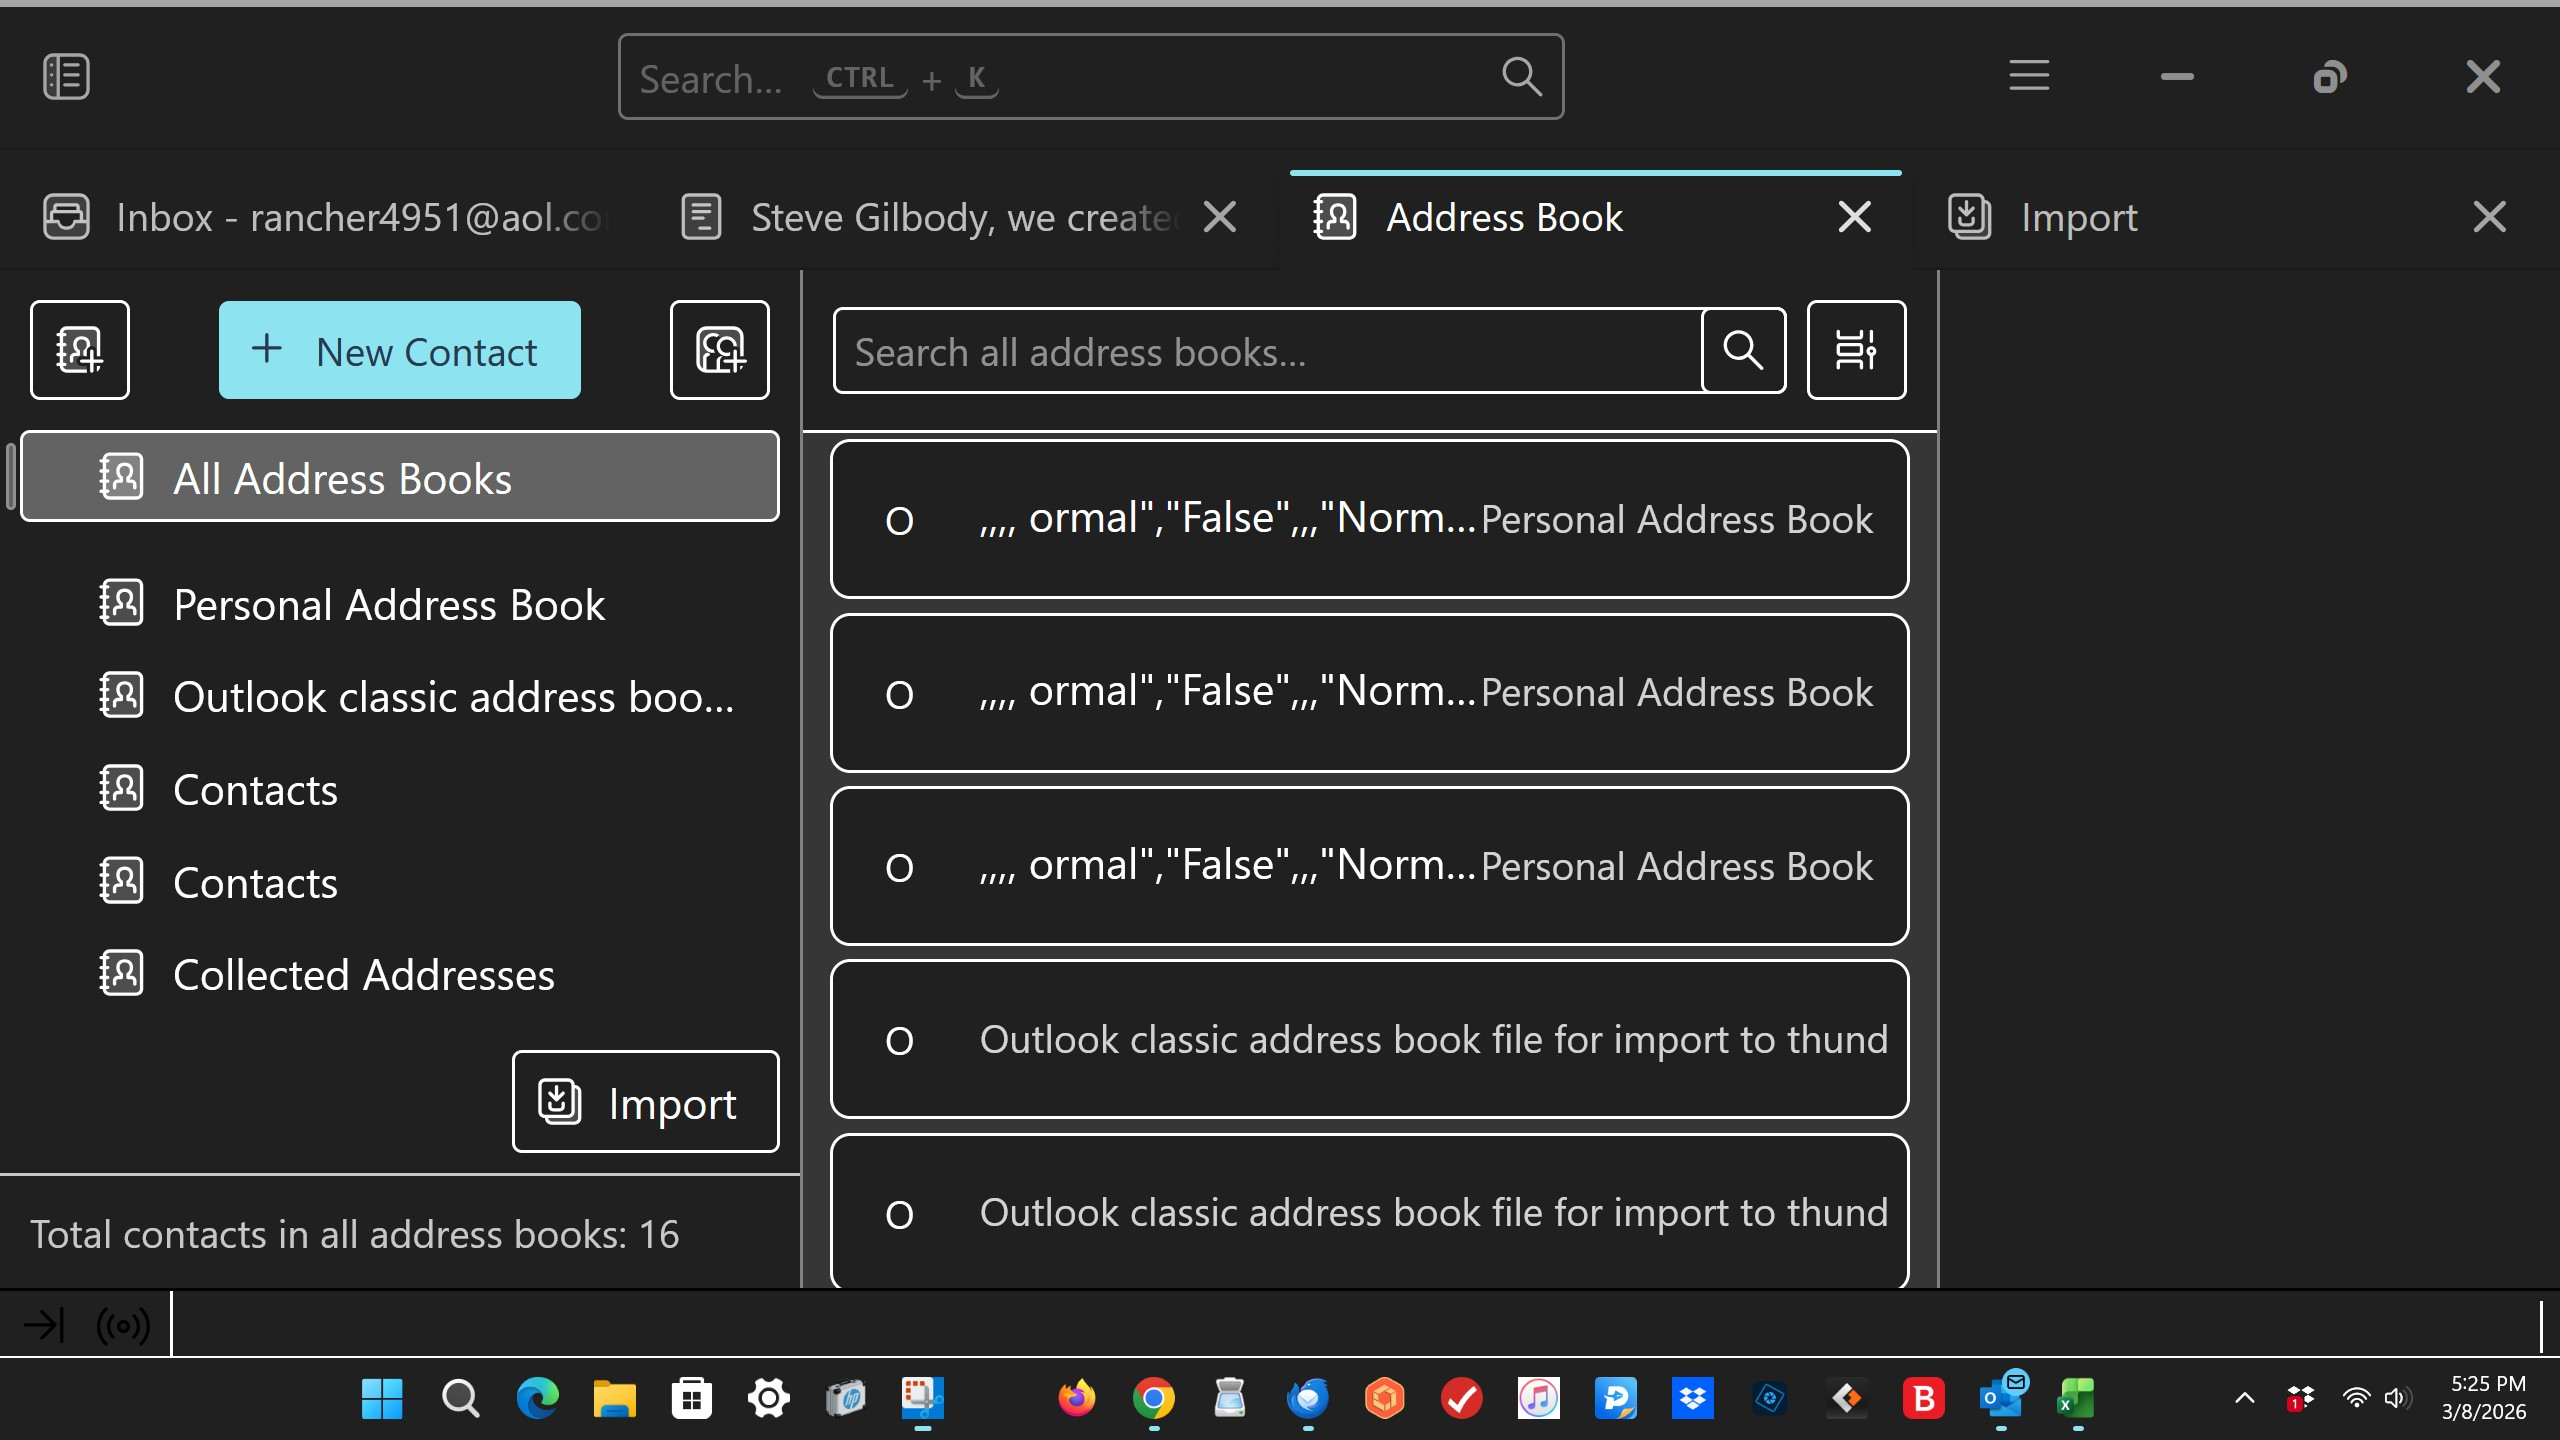Close the Steve Gilbody message tab
Screen dimensions: 2560x1440
(1220, 217)
